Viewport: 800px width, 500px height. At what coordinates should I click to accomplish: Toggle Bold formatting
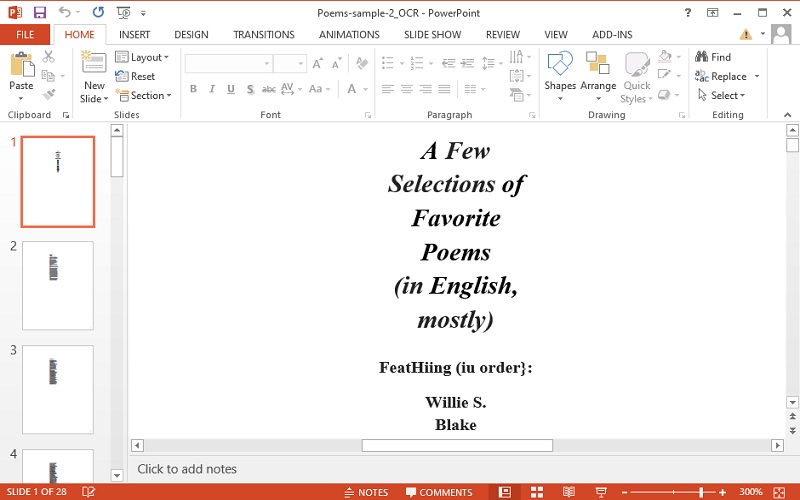(193, 89)
